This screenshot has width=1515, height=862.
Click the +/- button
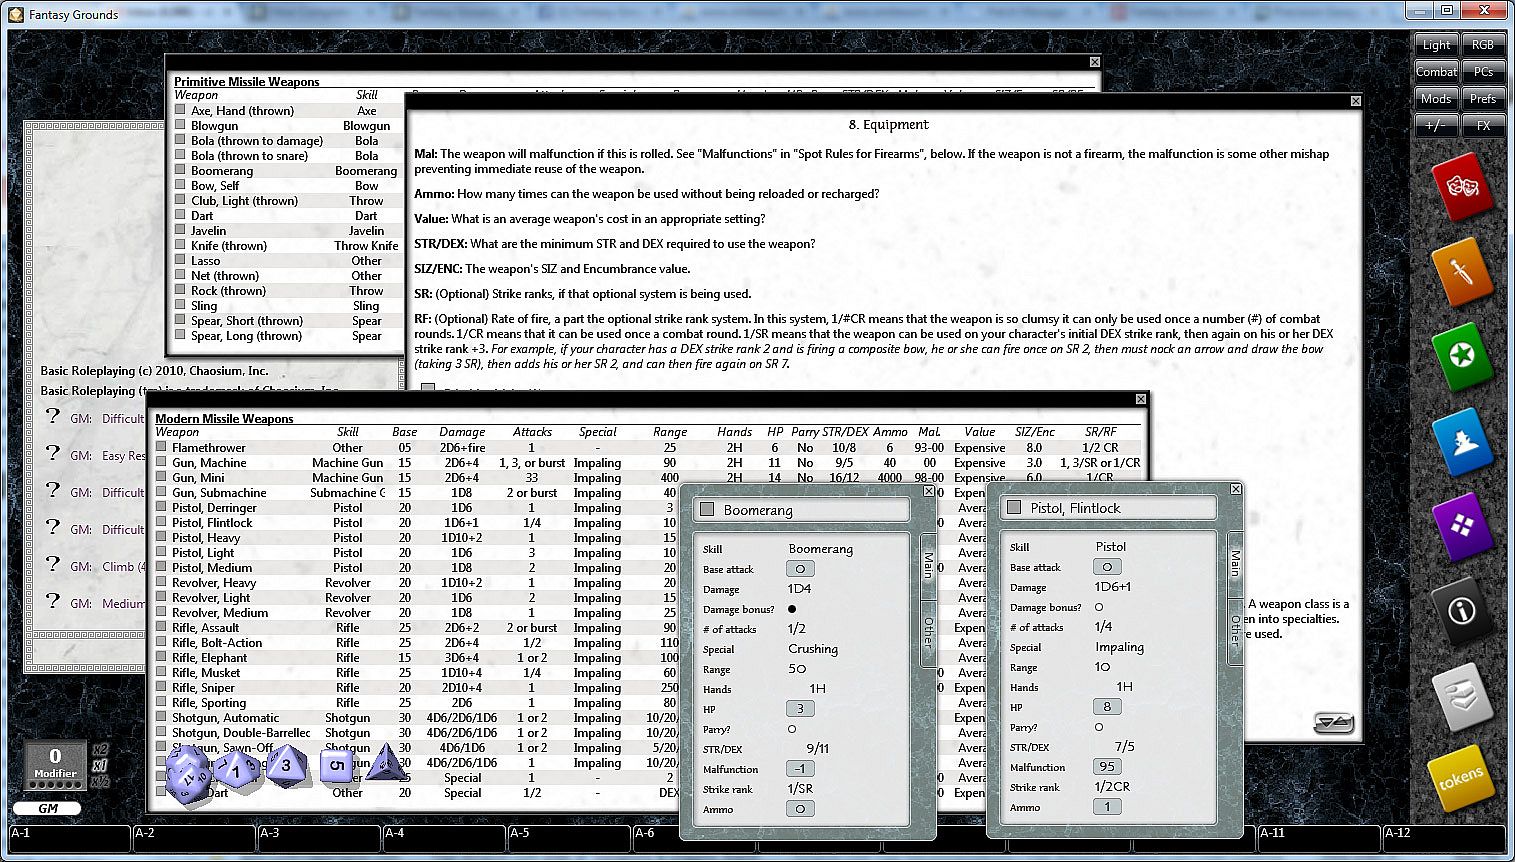pyautogui.click(x=1436, y=126)
